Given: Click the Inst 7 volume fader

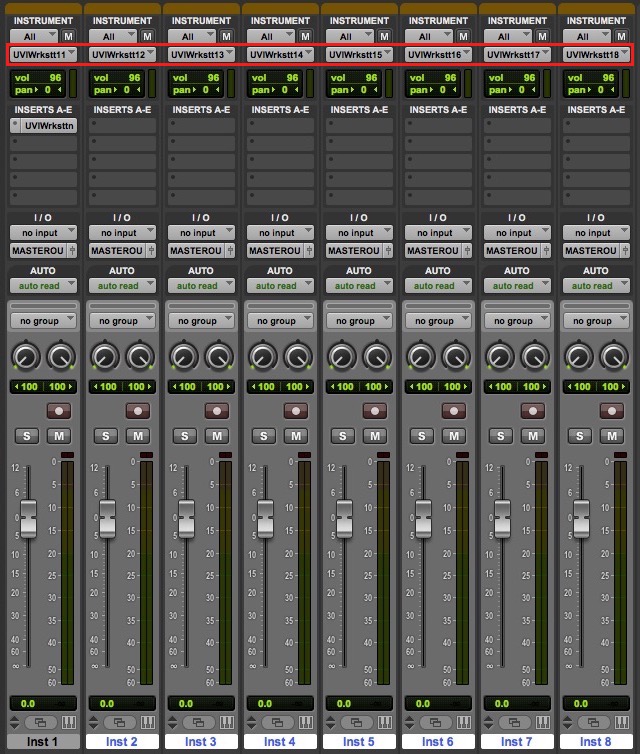Looking at the screenshot, I should pyautogui.click(x=502, y=519).
